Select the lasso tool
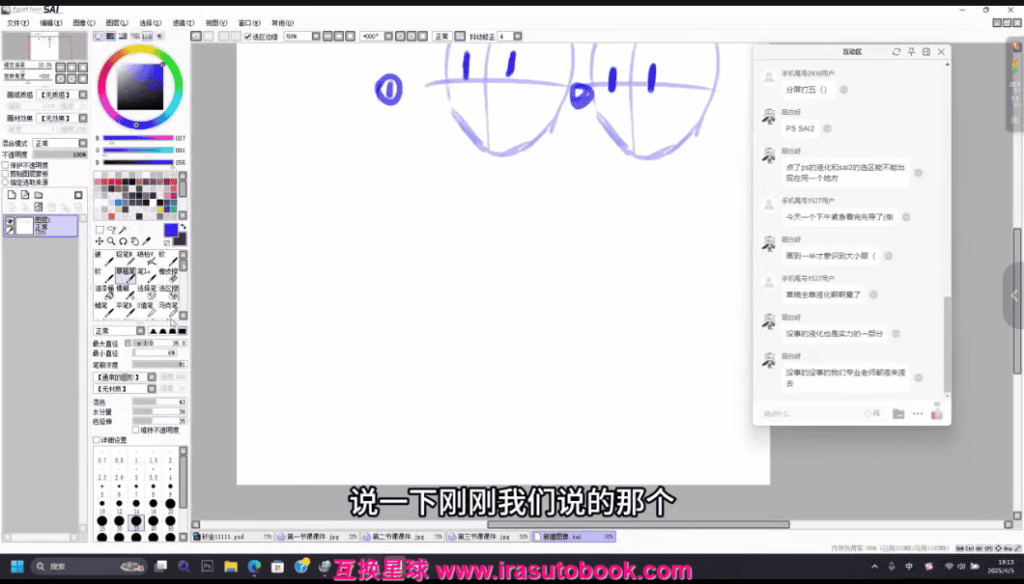Viewport: 1024px width, 584px height. (111, 230)
